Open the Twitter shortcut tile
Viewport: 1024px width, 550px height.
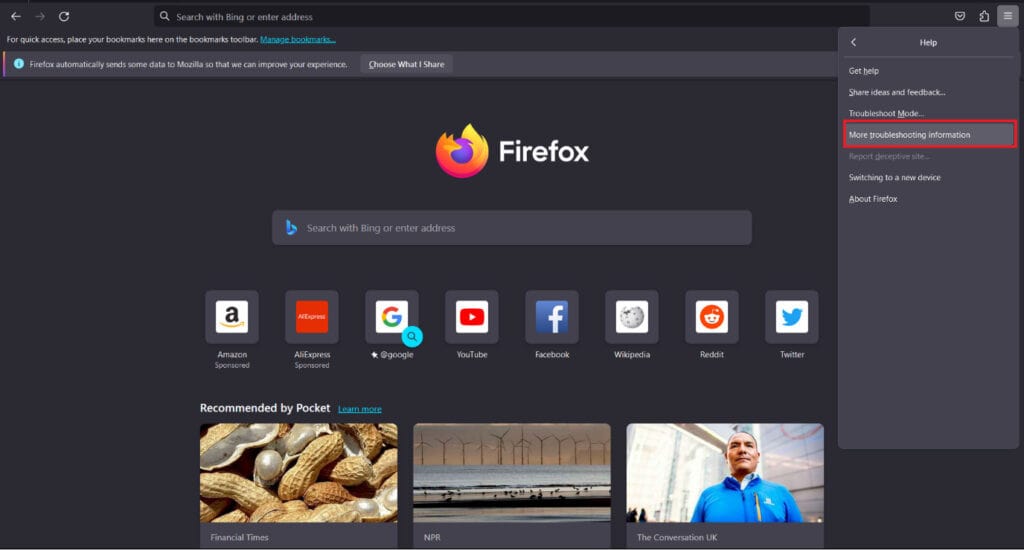point(792,318)
